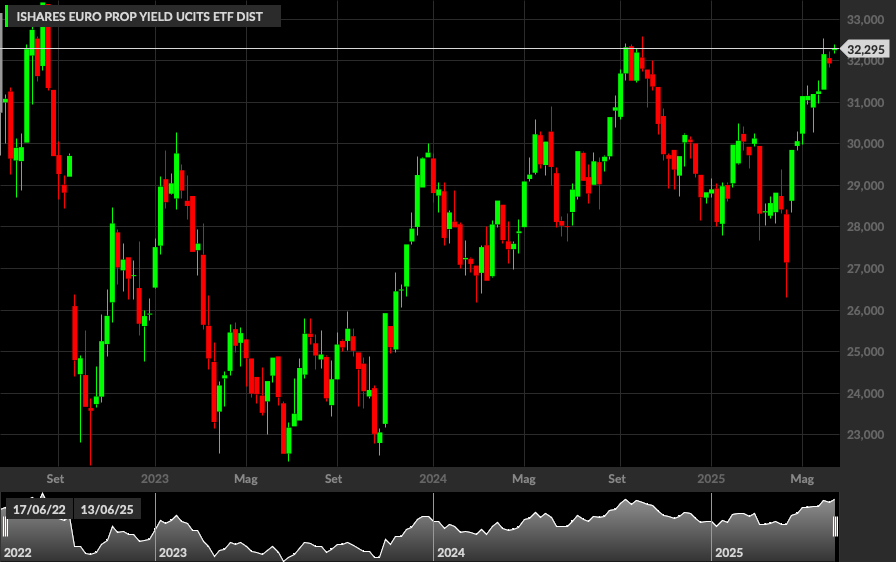
Task: Click the 28,000 price axis label
Action: [x=865, y=227]
